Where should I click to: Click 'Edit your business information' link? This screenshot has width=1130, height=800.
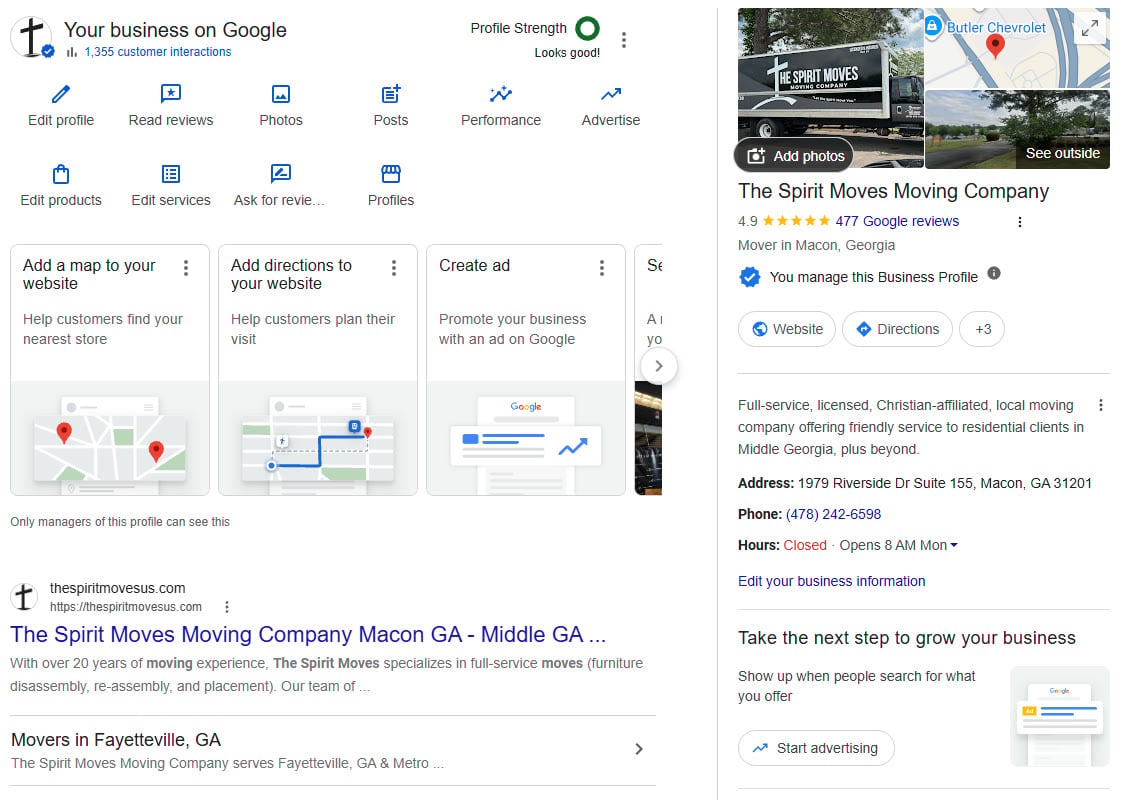(832, 581)
